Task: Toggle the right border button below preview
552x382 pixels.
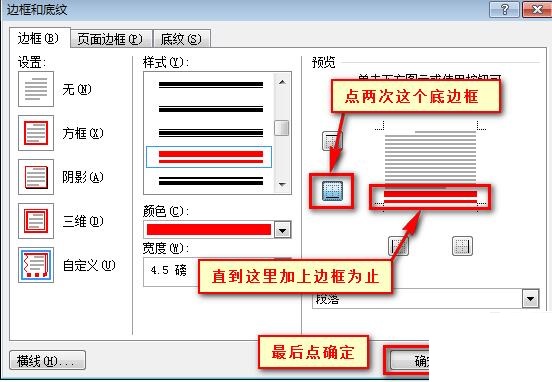Action: tap(462, 245)
